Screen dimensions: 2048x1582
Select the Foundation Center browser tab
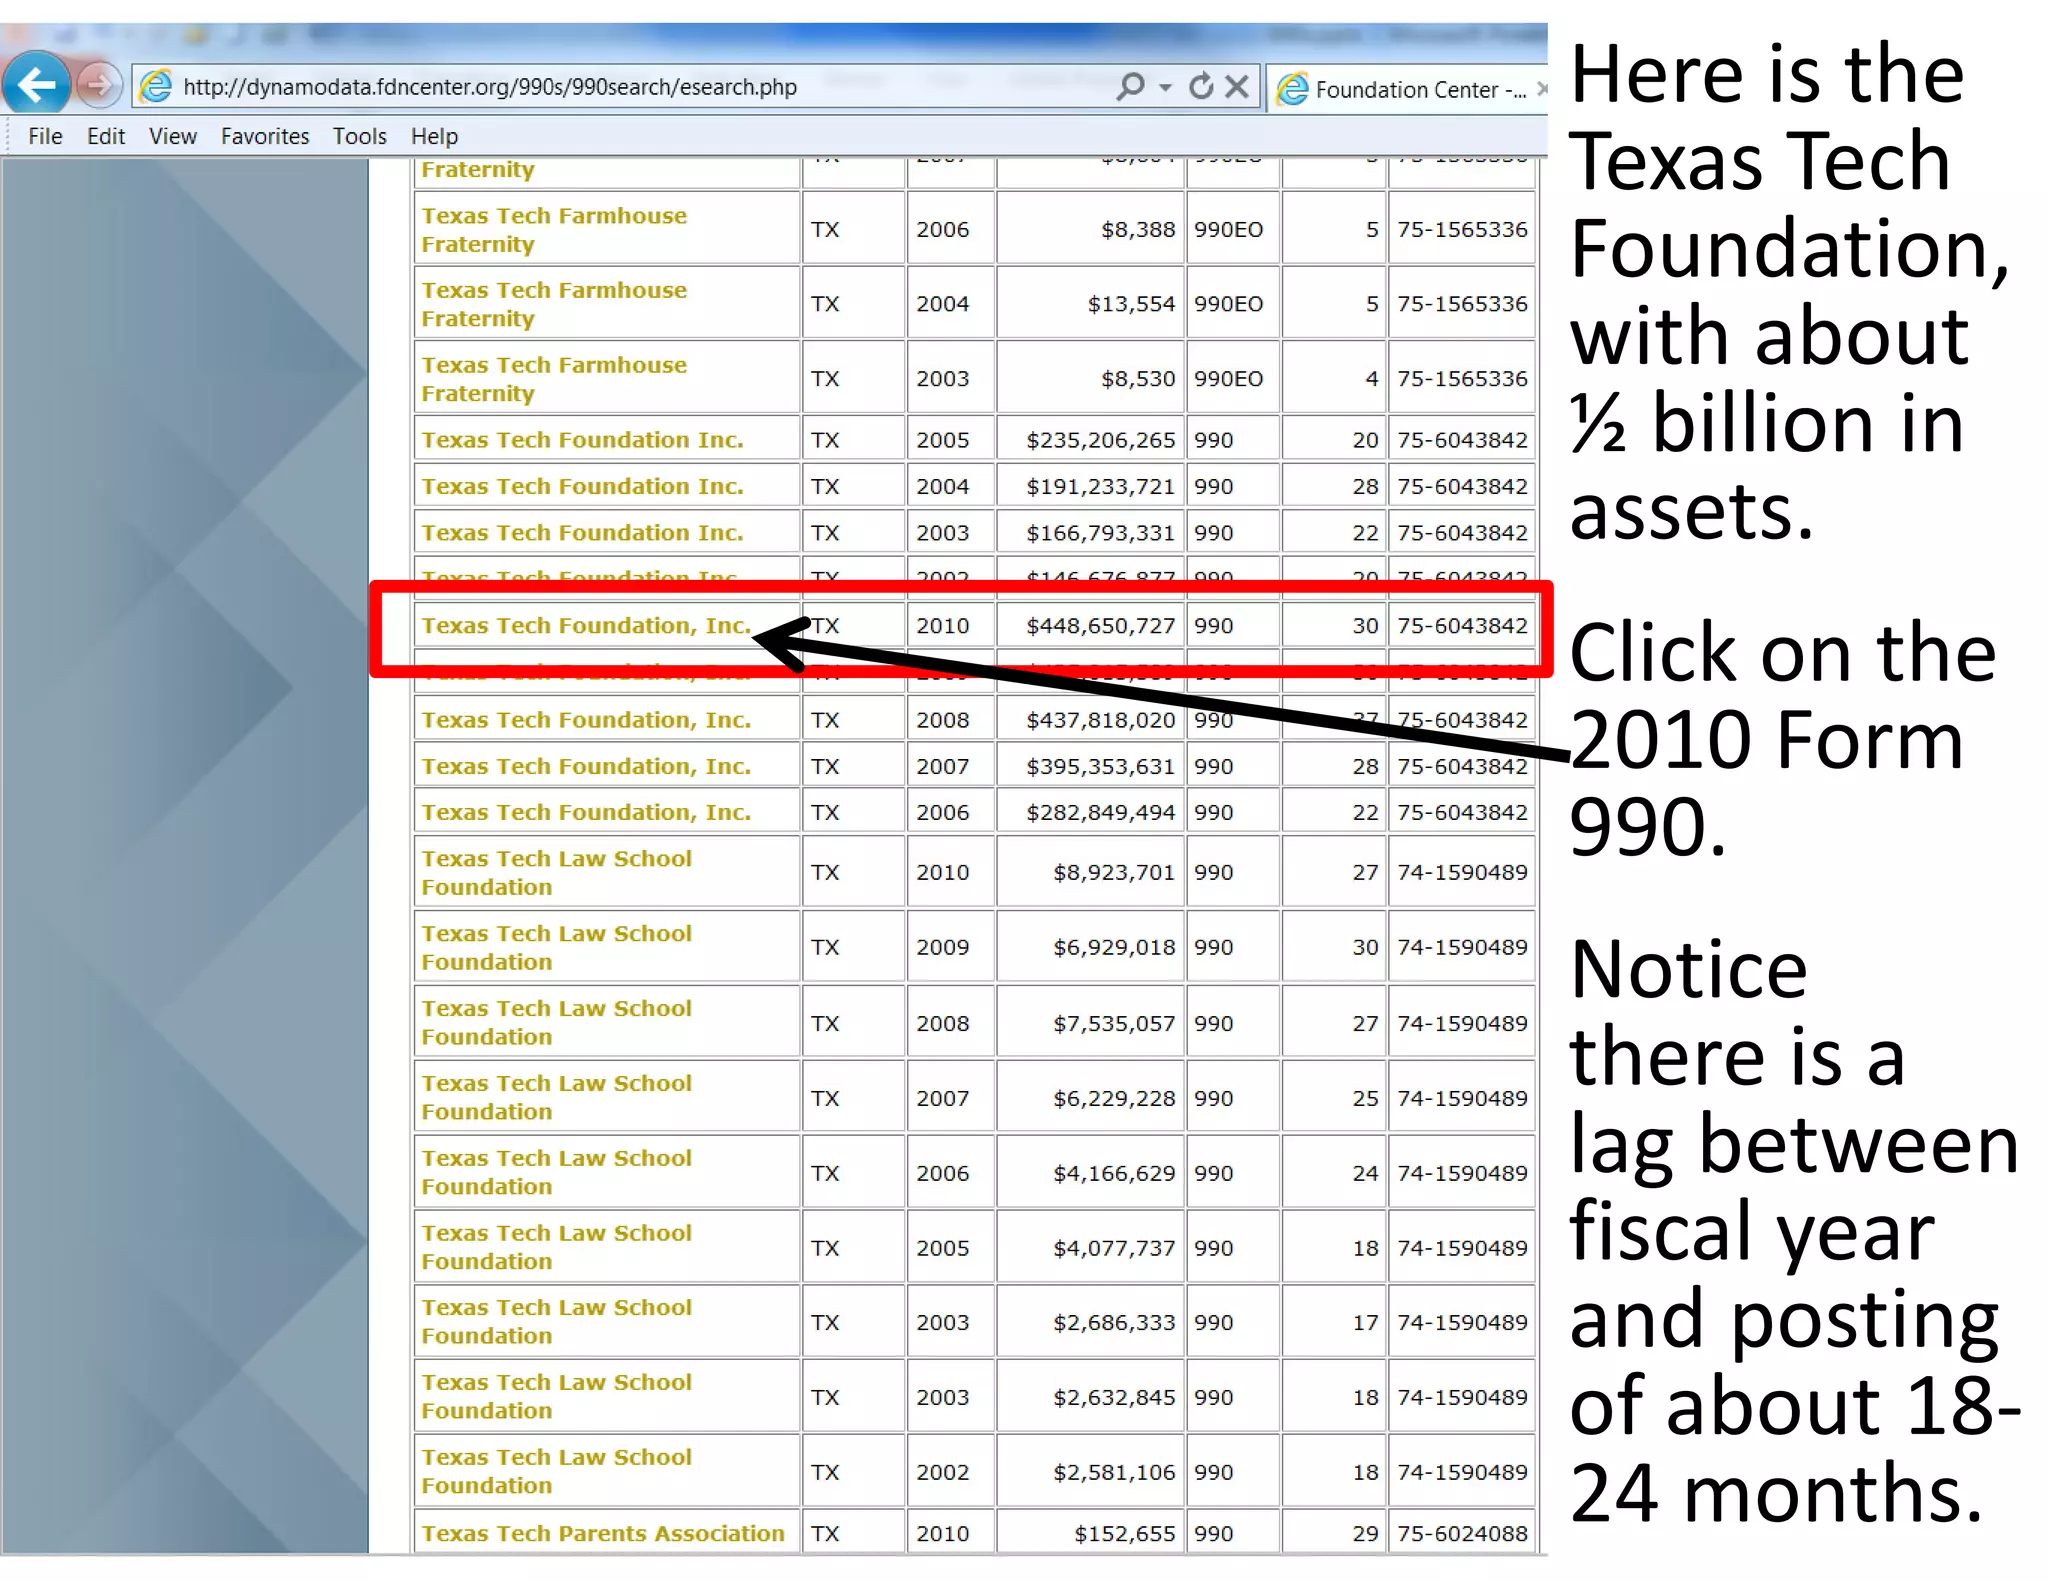point(1408,89)
